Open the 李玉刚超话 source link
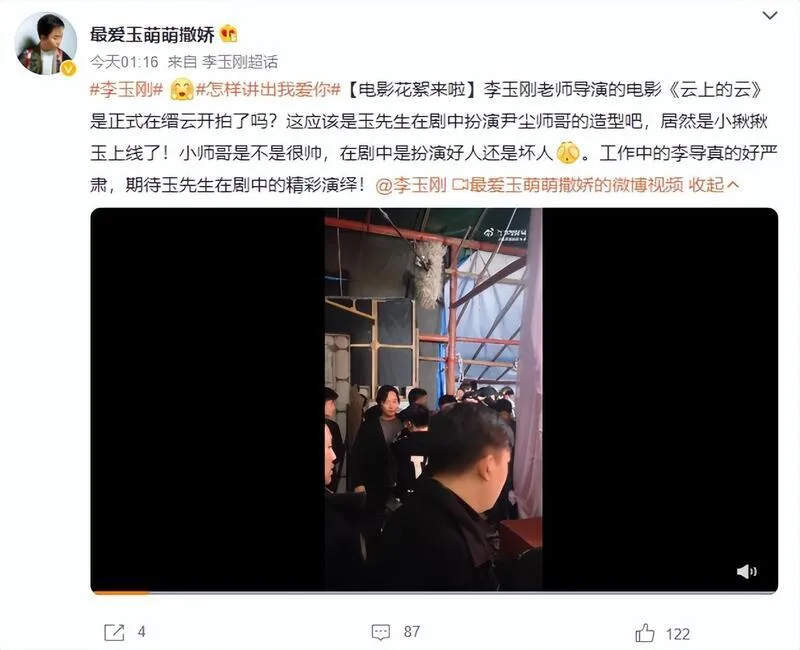 click(x=240, y=62)
